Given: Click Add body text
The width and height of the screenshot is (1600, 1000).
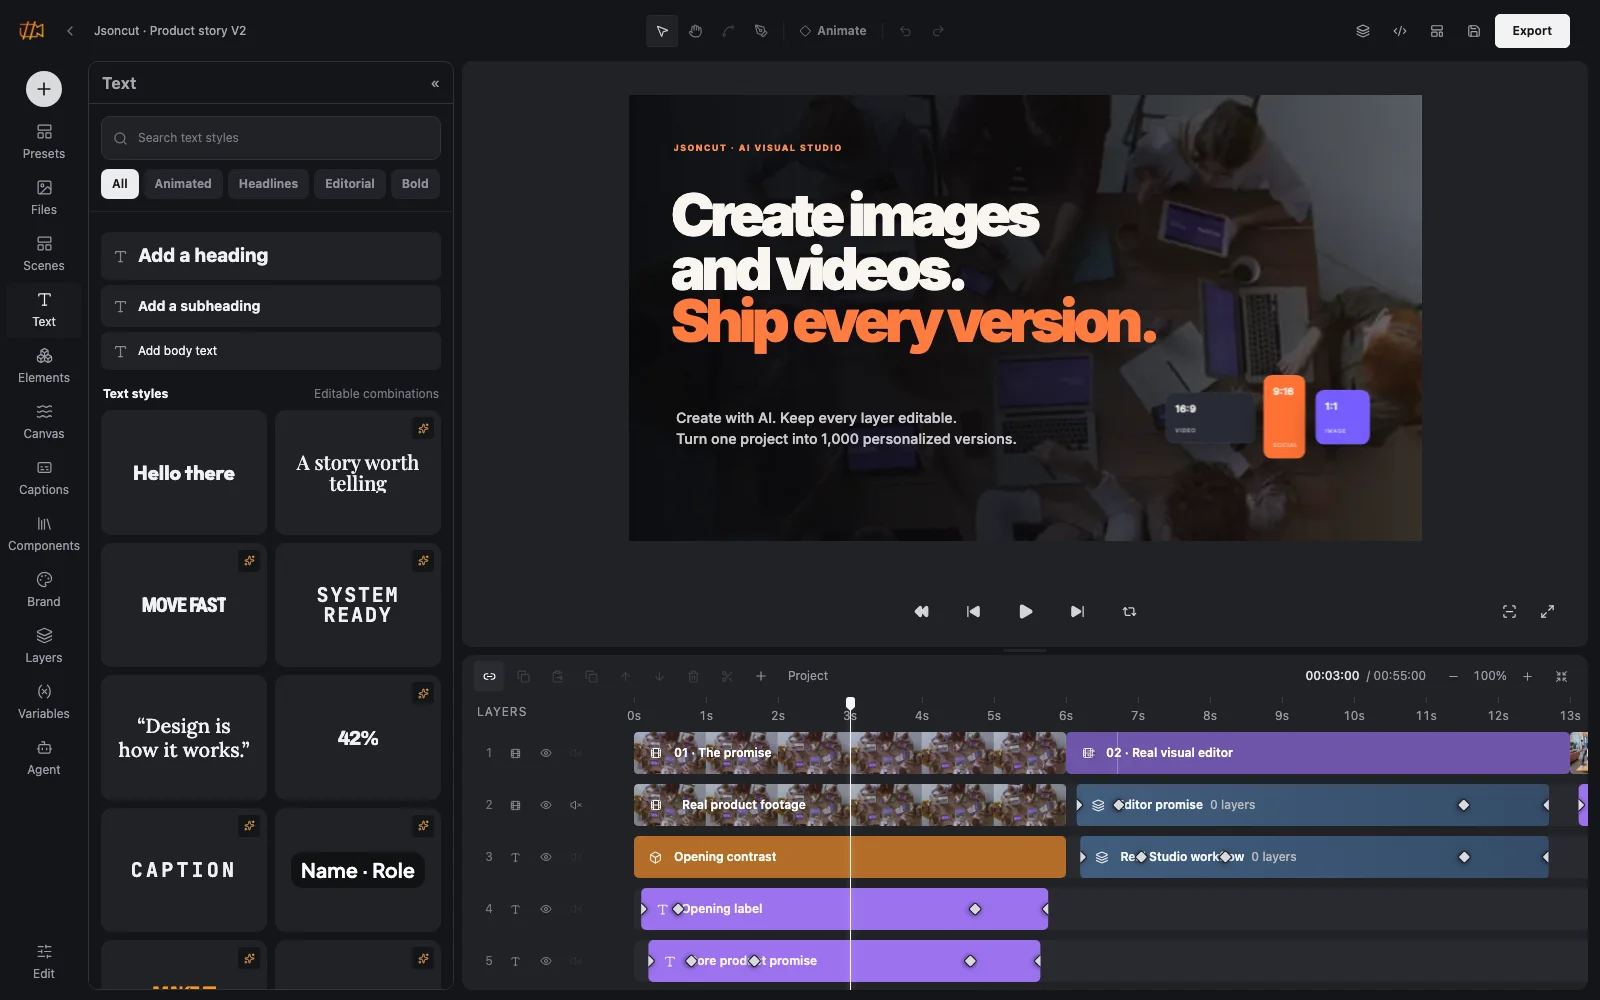Looking at the screenshot, I should coord(271,351).
